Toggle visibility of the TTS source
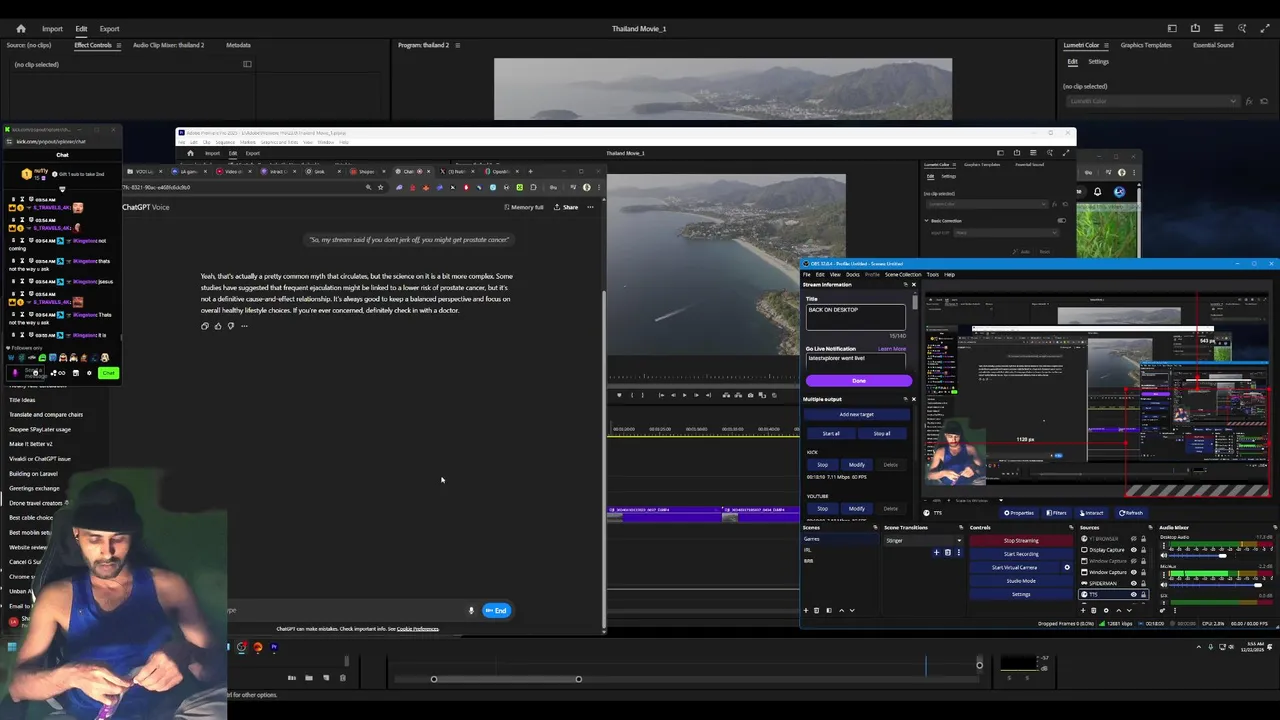Screen dimensions: 1280x720 [1134, 594]
